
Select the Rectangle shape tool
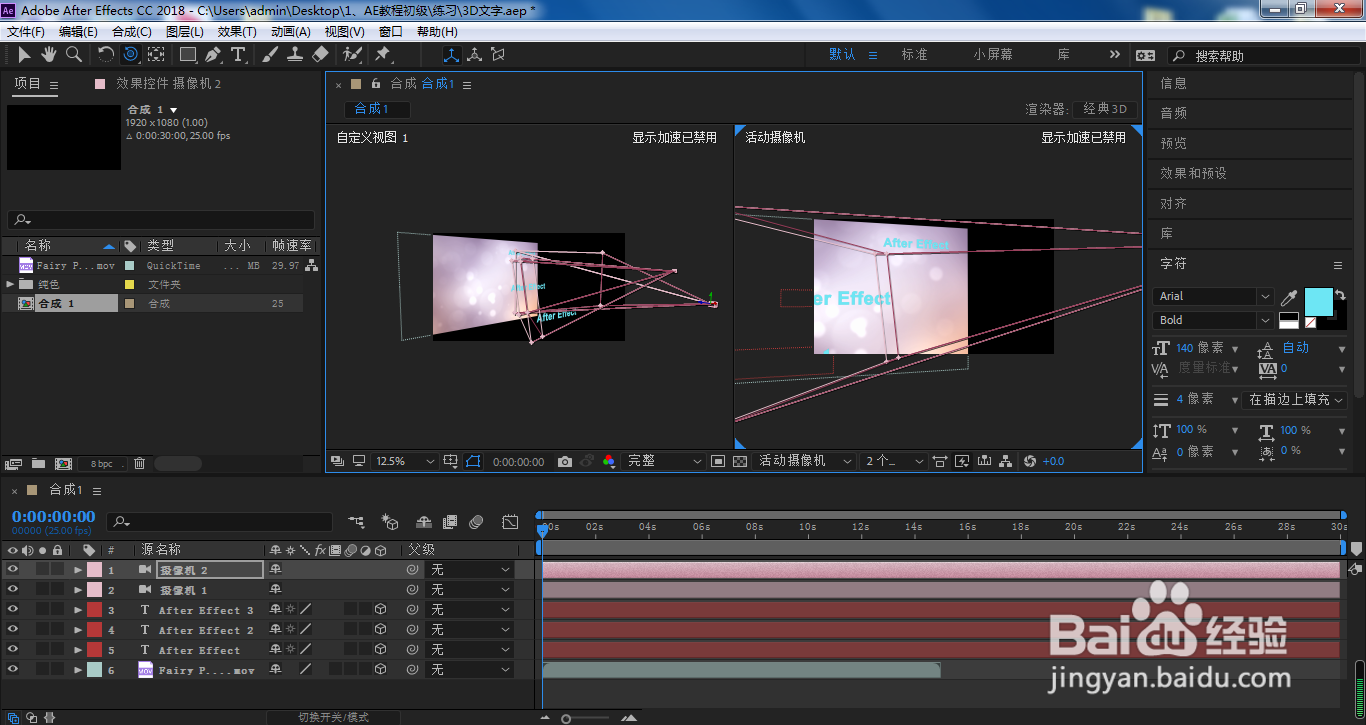coord(188,54)
